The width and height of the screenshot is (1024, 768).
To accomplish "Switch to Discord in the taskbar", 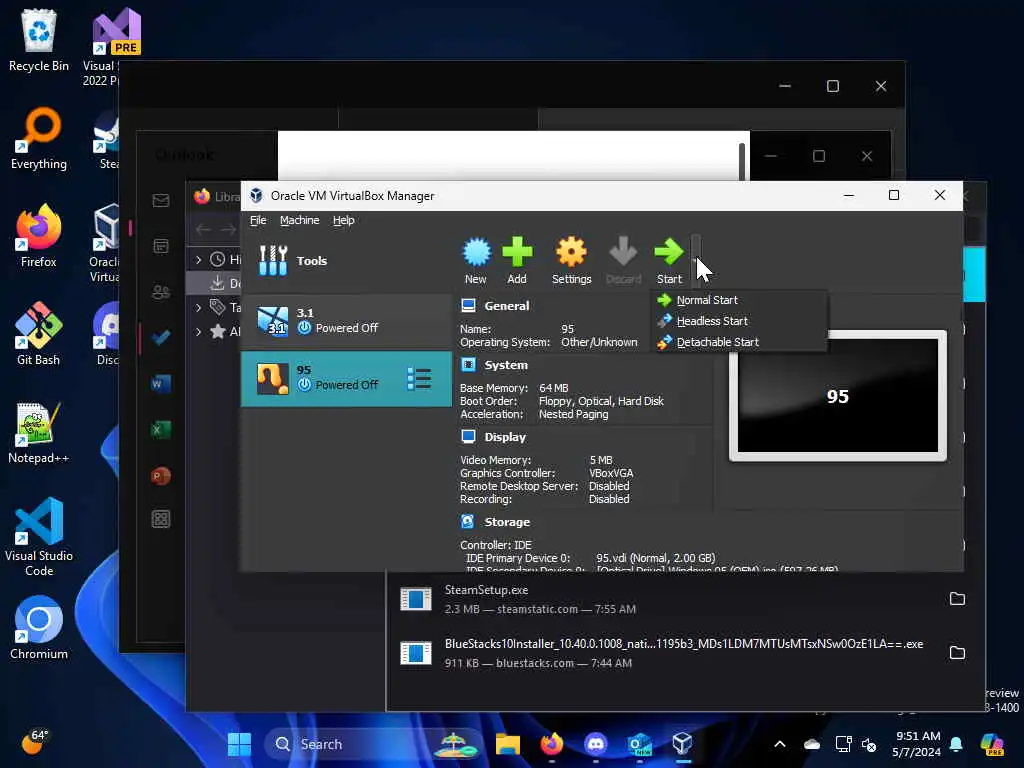I will [596, 744].
